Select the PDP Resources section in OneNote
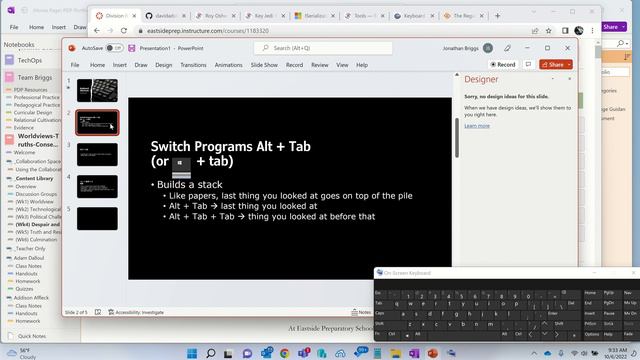 (x=30, y=90)
